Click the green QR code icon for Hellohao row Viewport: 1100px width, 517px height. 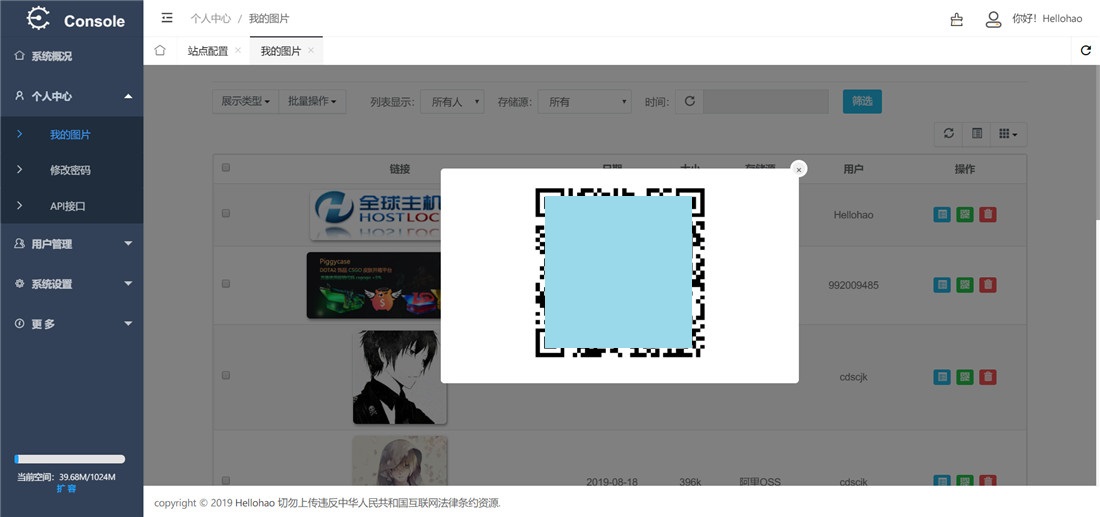(x=964, y=214)
